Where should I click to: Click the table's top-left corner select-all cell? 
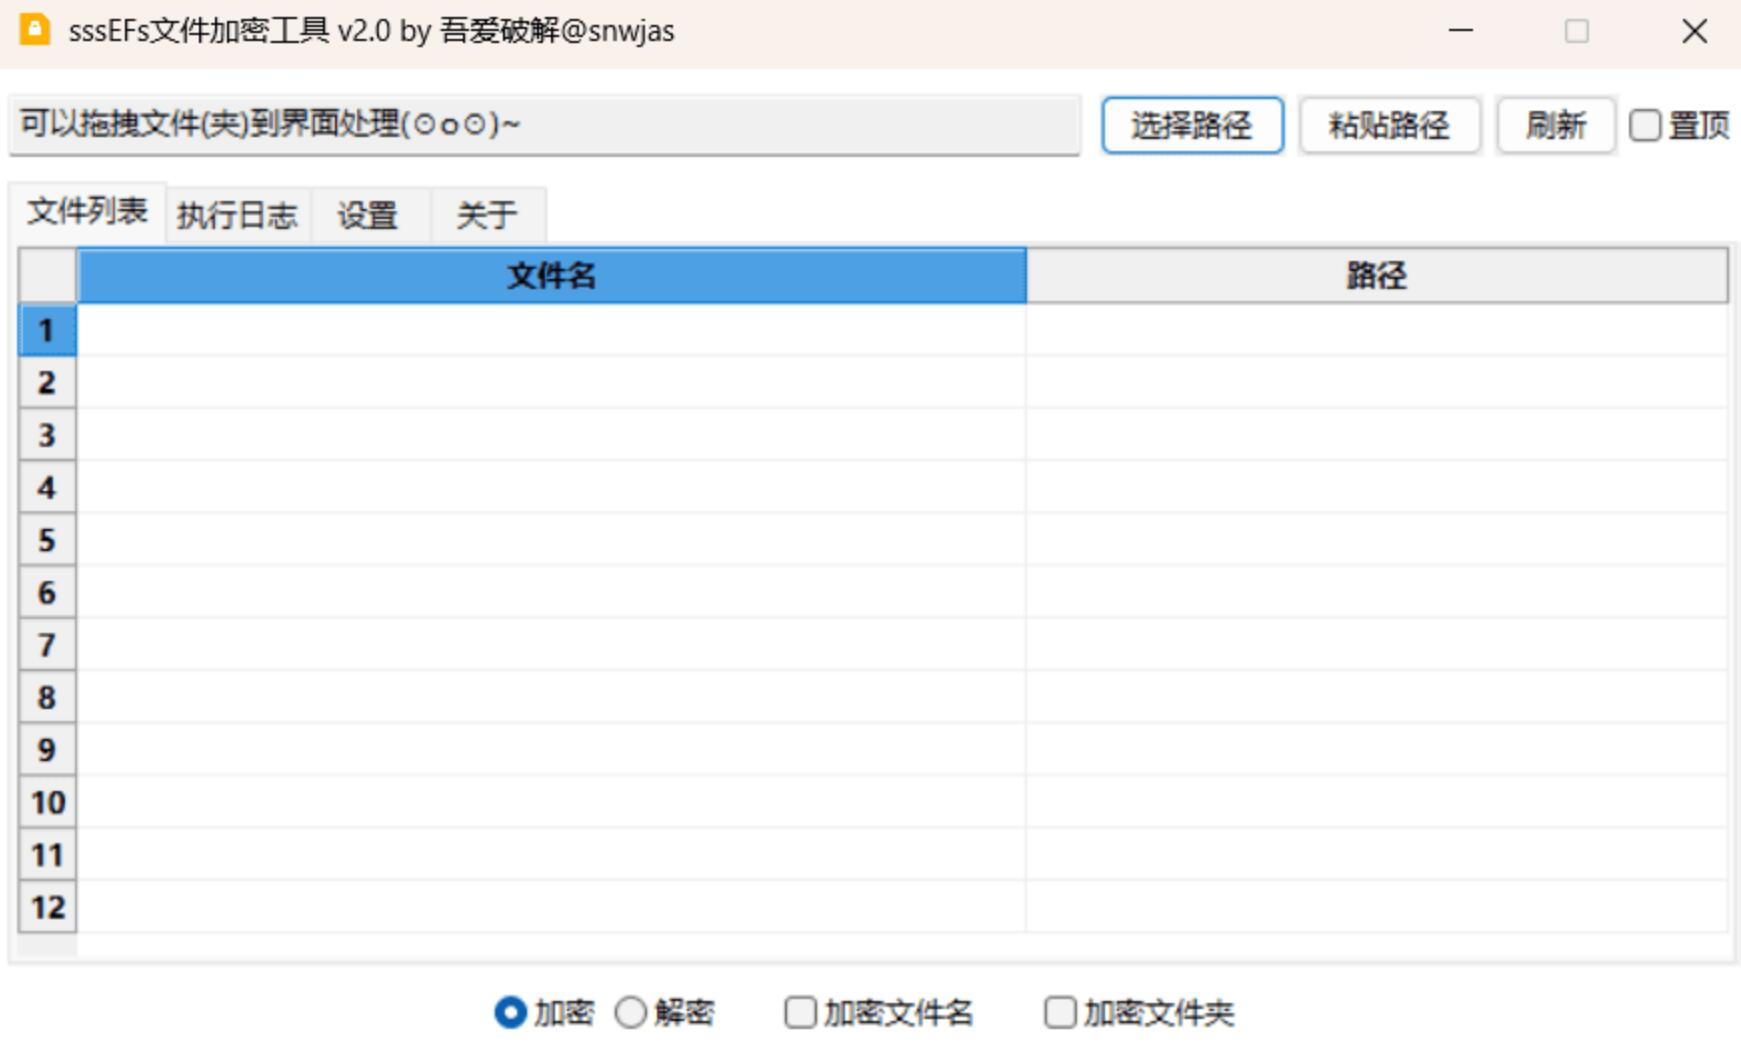[47, 275]
